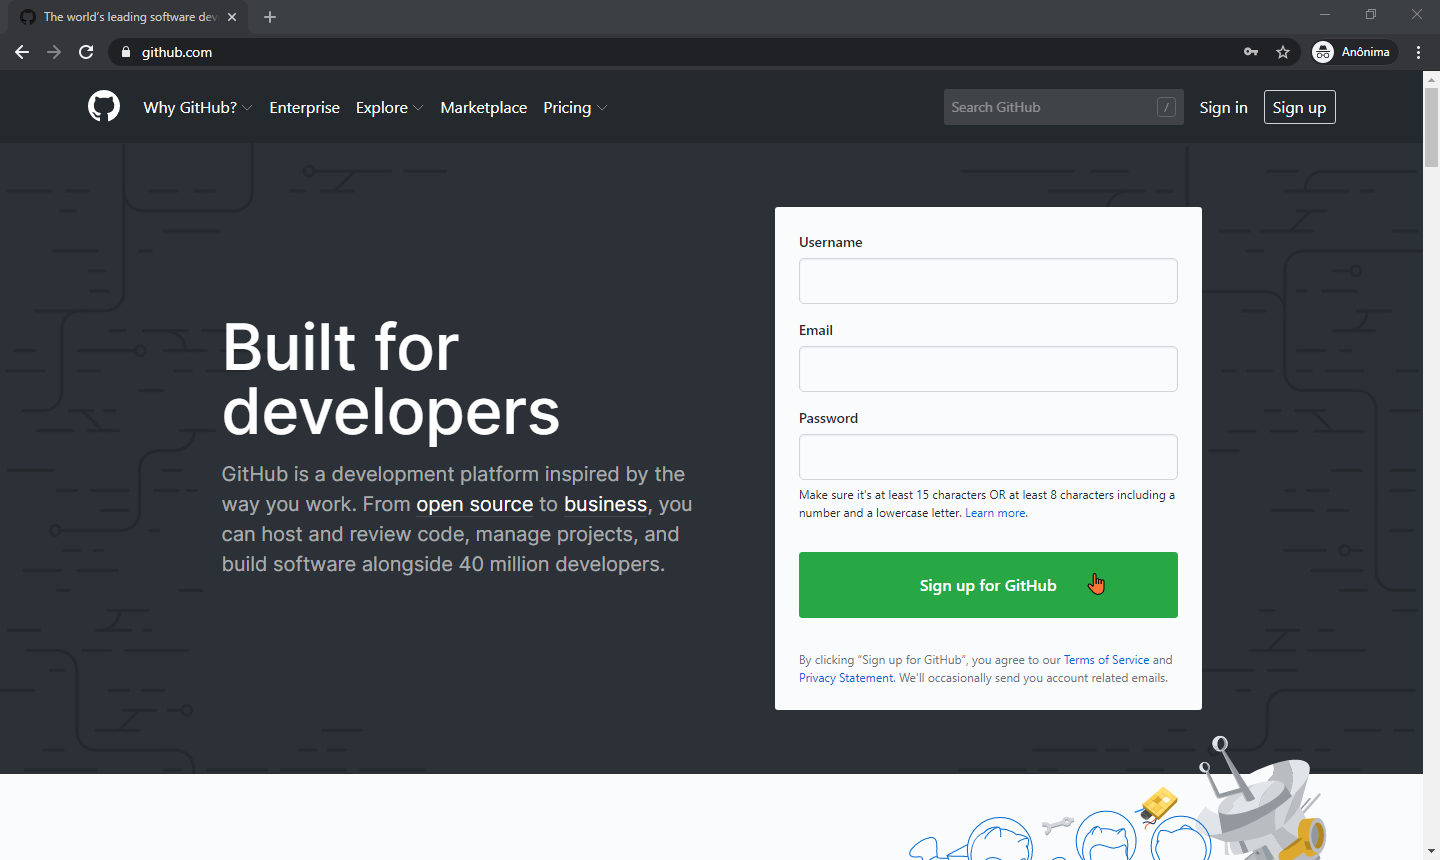Click the scrollbar up arrow
This screenshot has width=1440, height=860.
click(1431, 79)
